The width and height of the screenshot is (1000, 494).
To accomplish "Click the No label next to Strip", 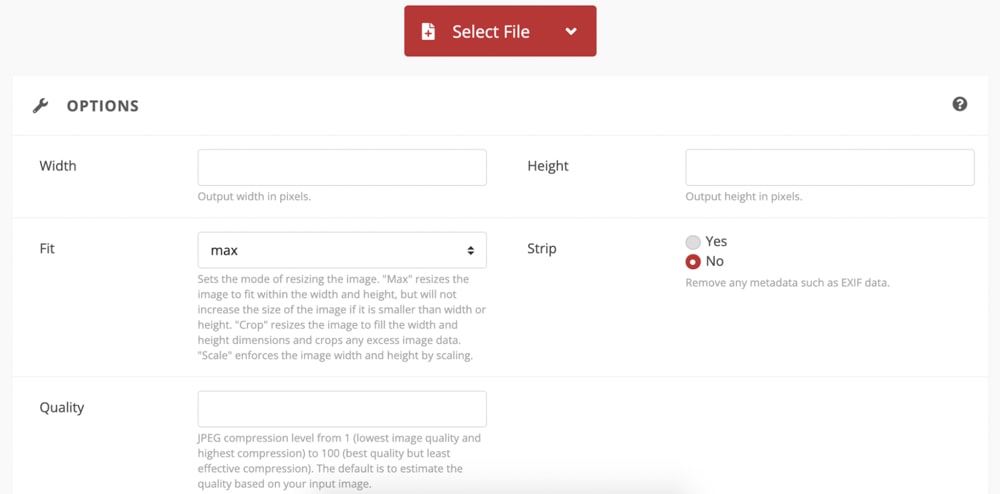I will pos(714,261).
